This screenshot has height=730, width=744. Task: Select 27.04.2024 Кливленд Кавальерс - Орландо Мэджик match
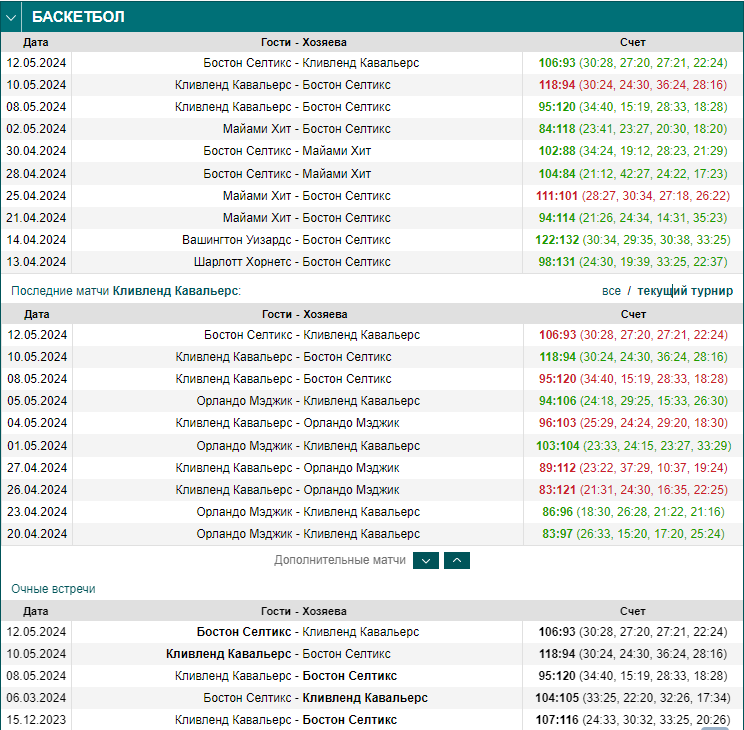288,468
